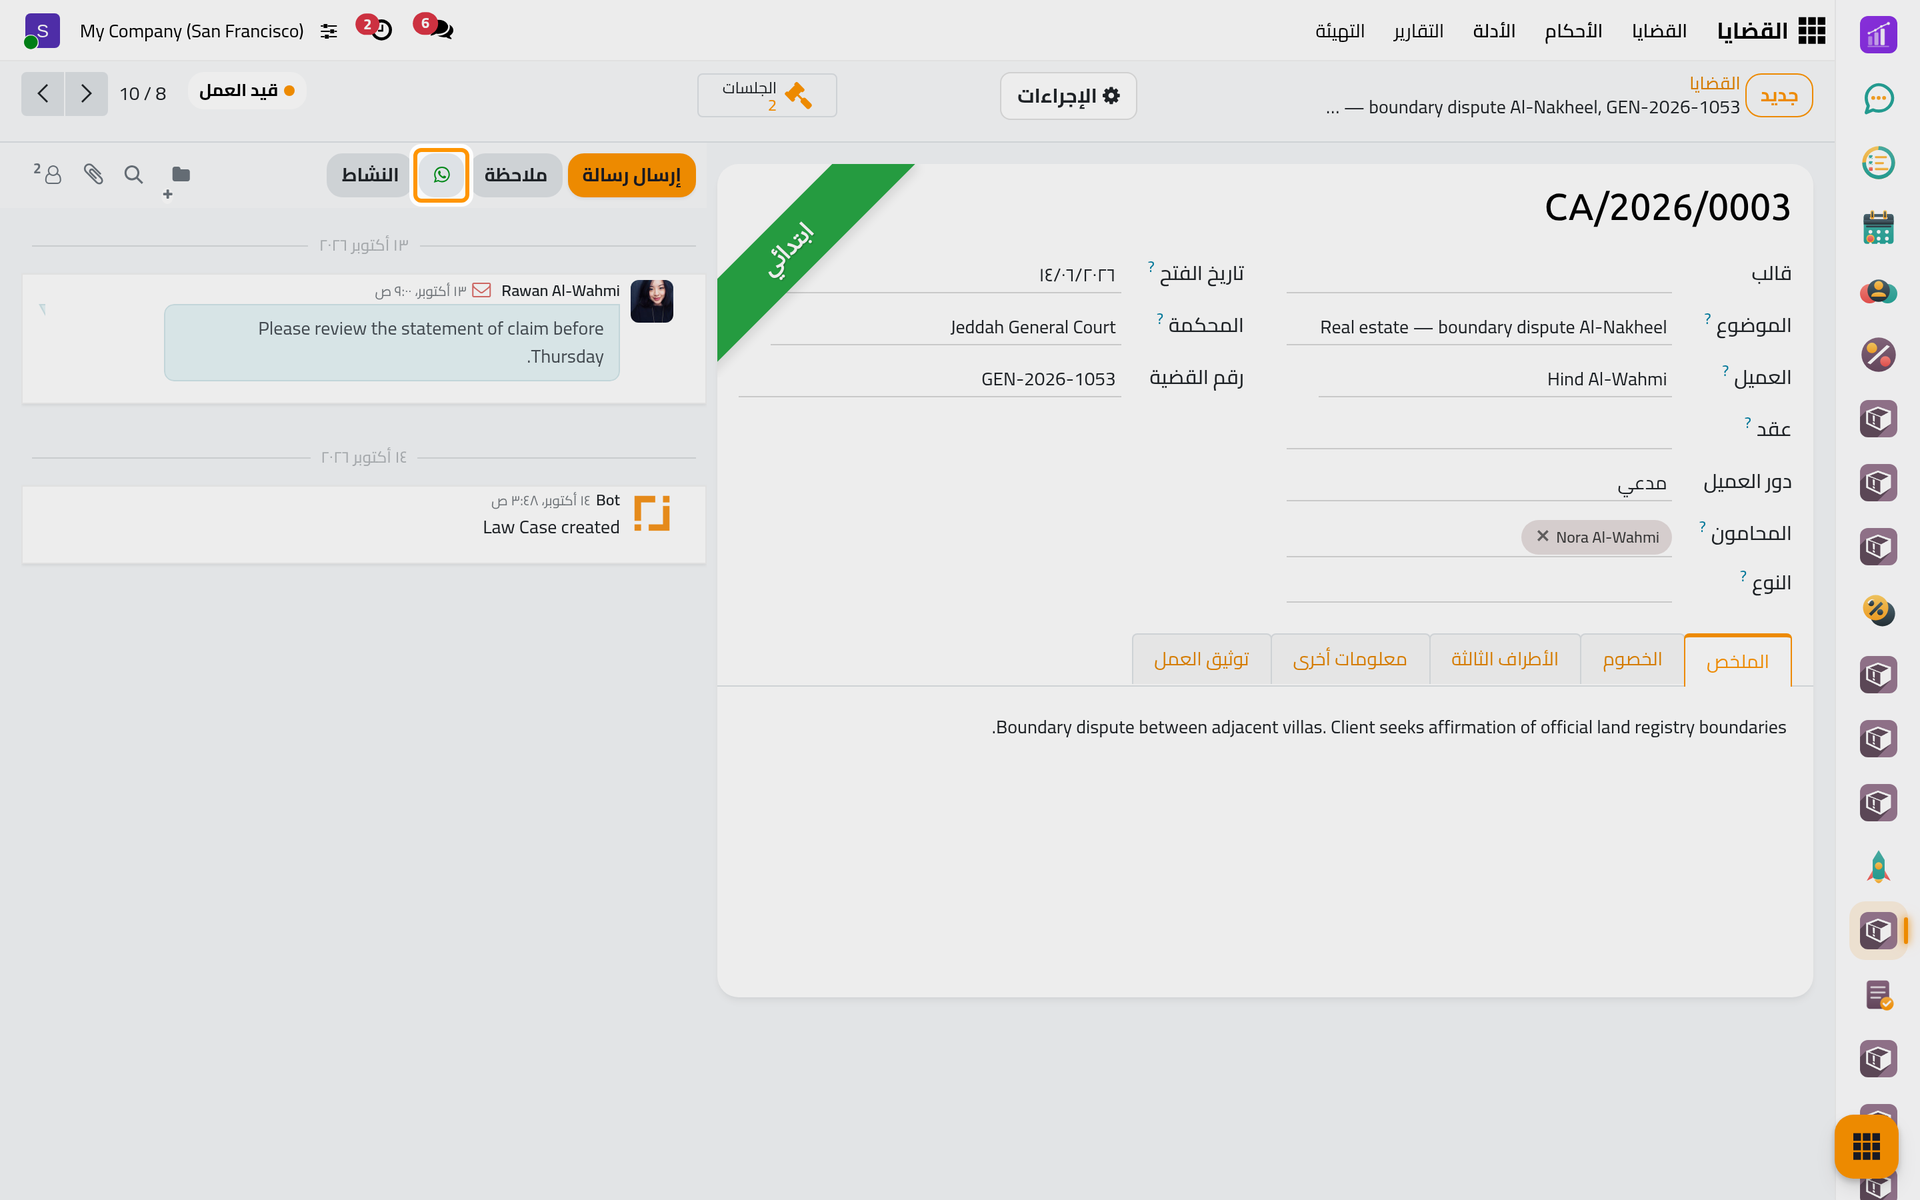Image resolution: width=1920 pixels, height=1200 pixels.
Task: Open the التقارير menu
Action: pos(1418,31)
